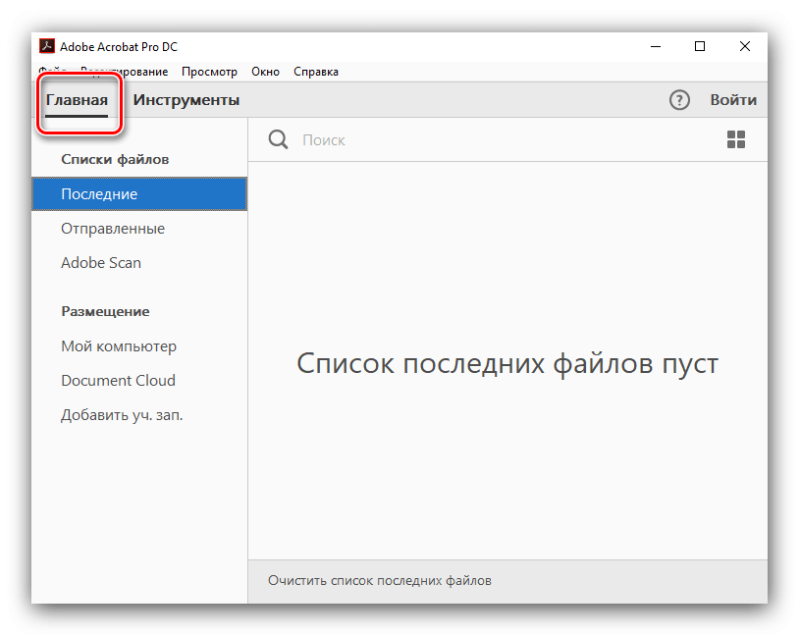Open the Окно menu
800x636 pixels.
(265, 72)
